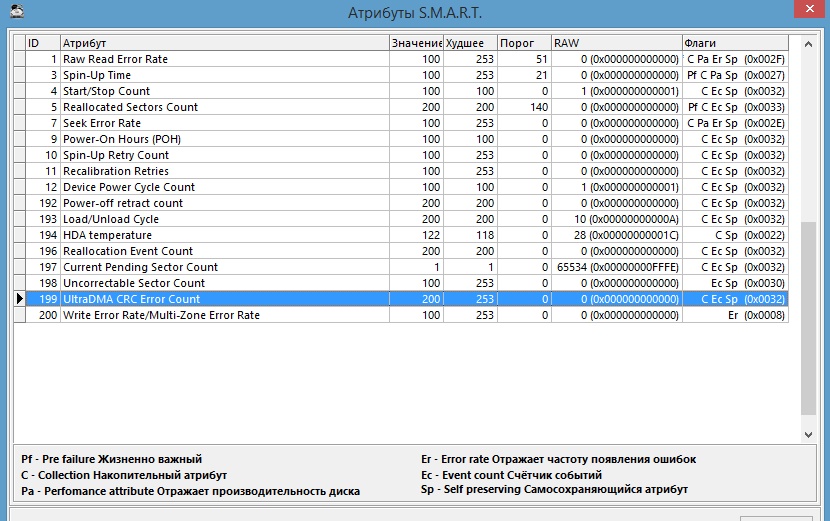Select Uncorrectable Sector Count row
This screenshot has width=830, height=521.
[401, 283]
